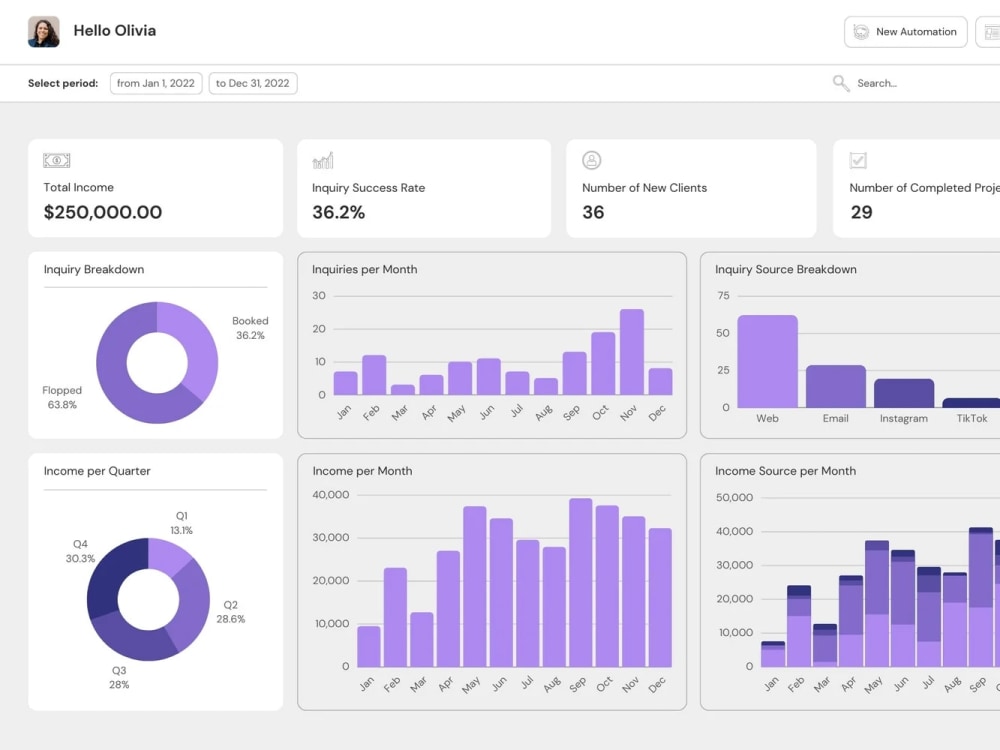Click the Booked 36.2% donut segment
The height and width of the screenshot is (750, 1000).
[x=198, y=348]
